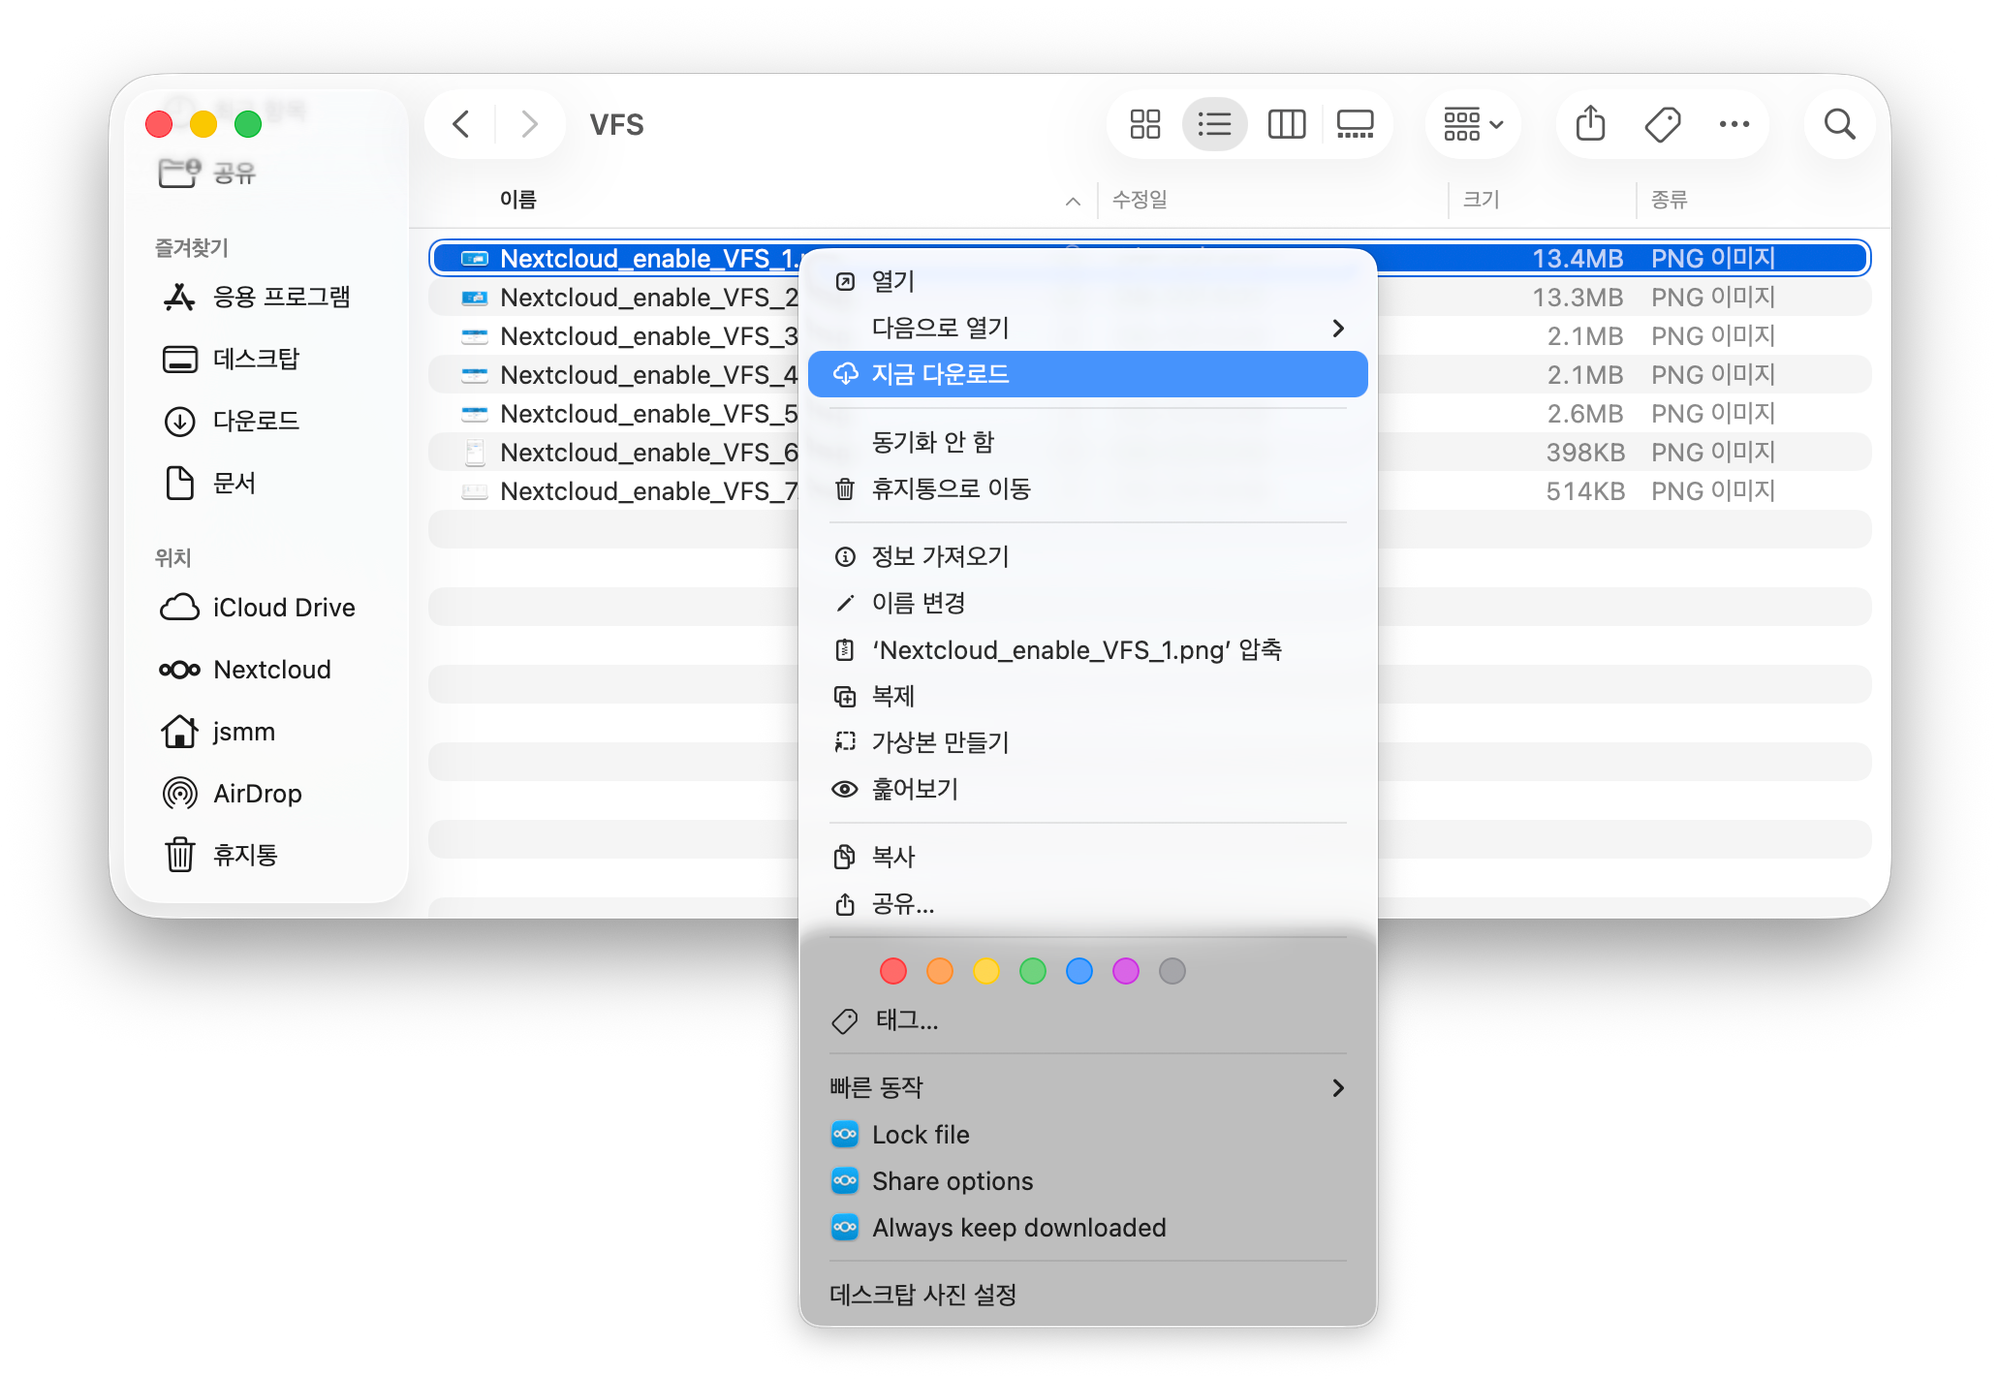This screenshot has height=1380, width=2000.
Task: Switch to column view
Action: 1286,125
